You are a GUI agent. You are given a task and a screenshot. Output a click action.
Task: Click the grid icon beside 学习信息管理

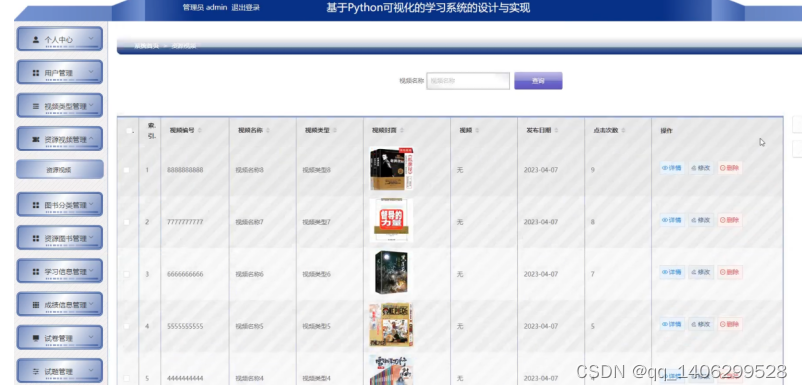click(36, 271)
